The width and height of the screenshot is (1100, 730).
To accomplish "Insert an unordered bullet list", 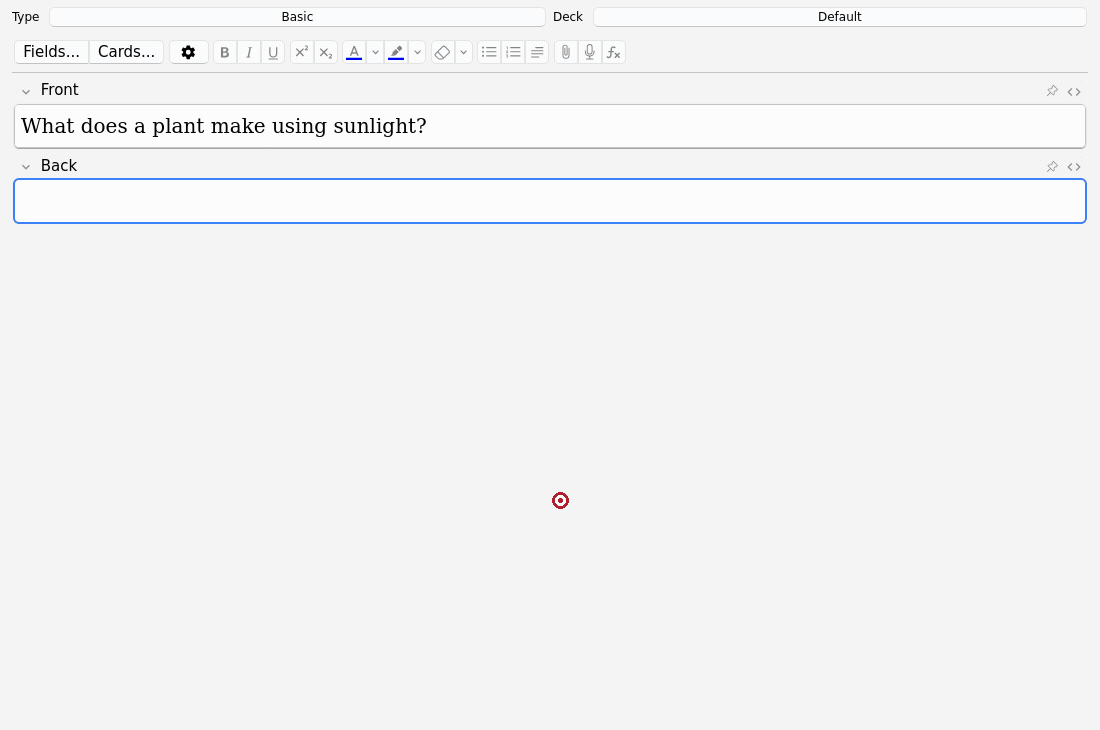I will (489, 52).
